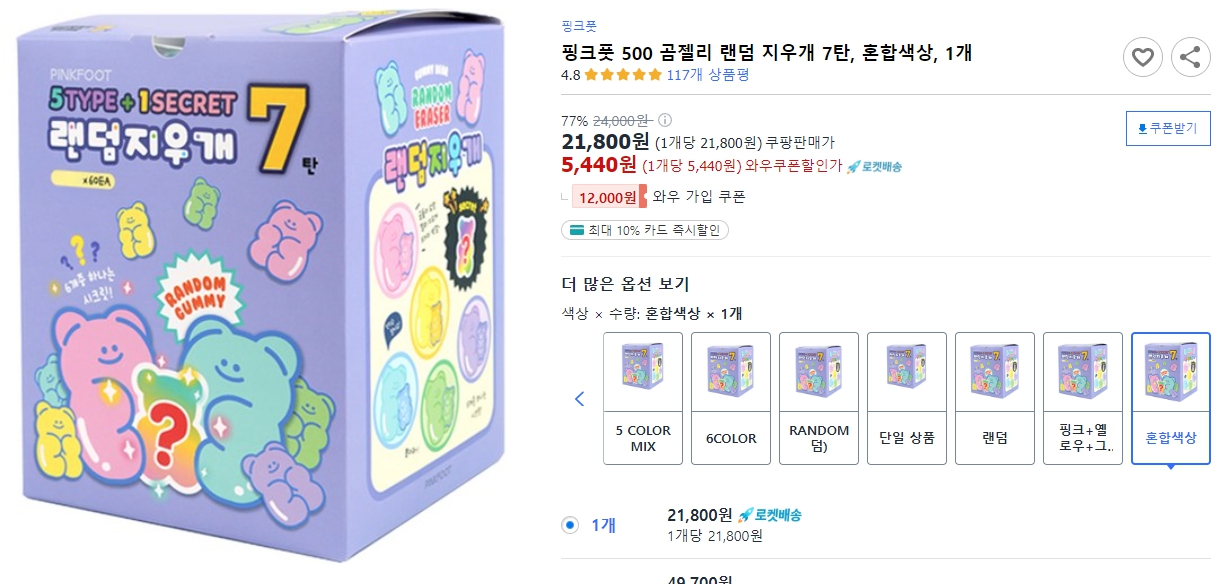Switch to the 6COLOR option
Viewport: 1217px width, 584px height.
(x=730, y=398)
